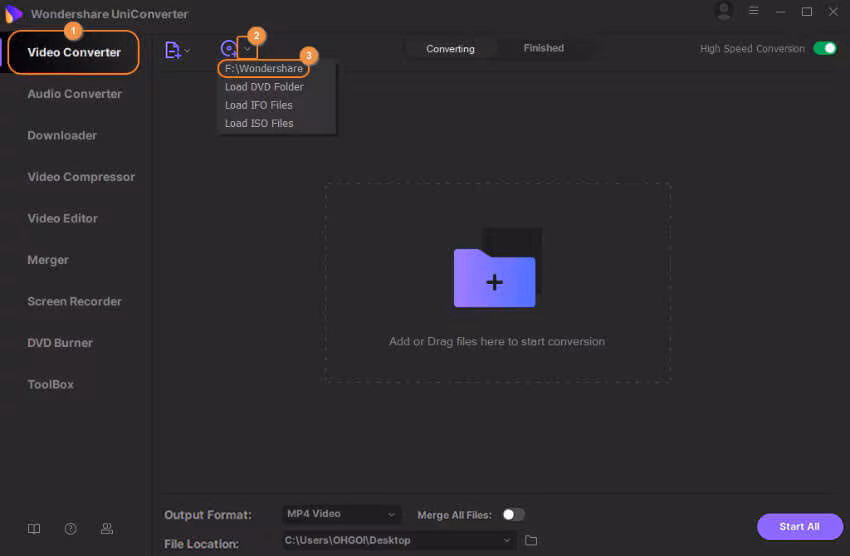Click 'Add or Drag files here to start conversion' text
Image resolution: width=850 pixels, height=556 pixels.
[497, 341]
